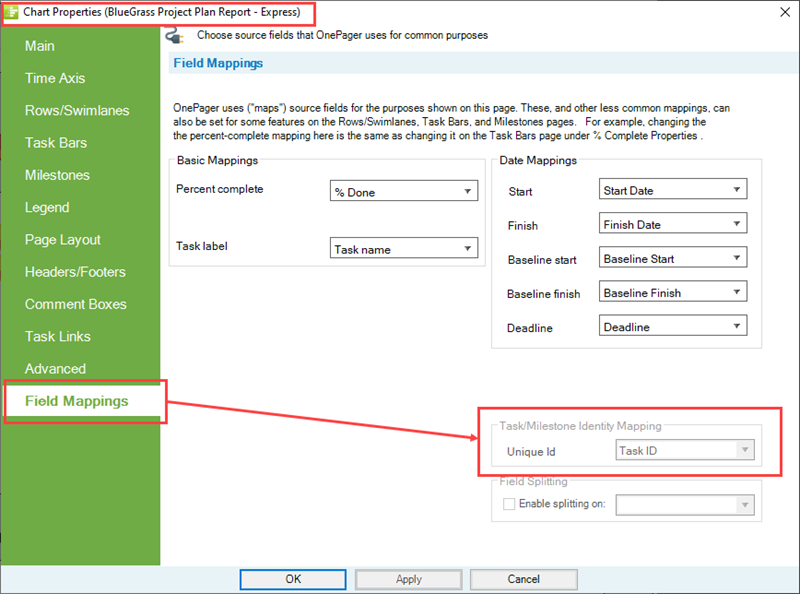Expand the Deadline mapping dropdown
The width and height of the screenshot is (800, 594).
point(673,326)
